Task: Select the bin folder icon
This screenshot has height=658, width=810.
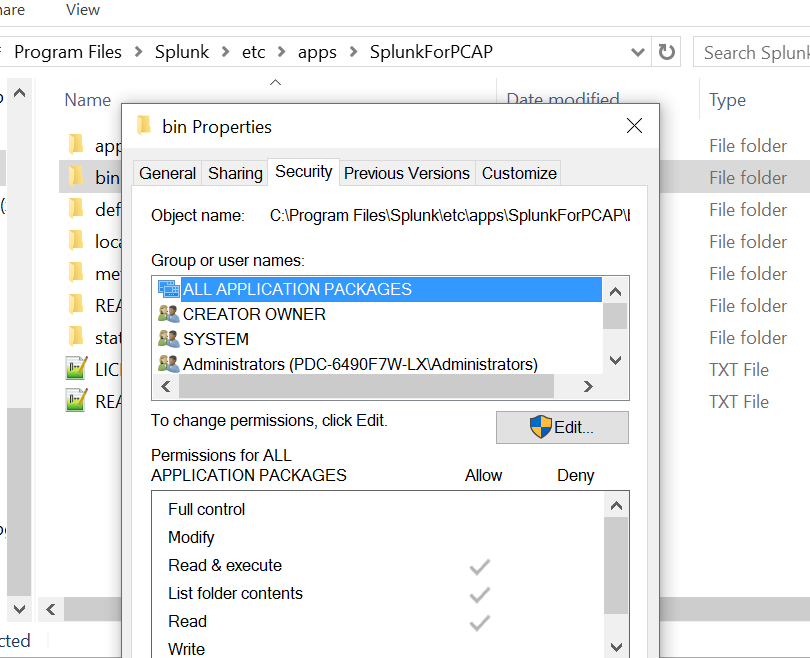Action: 77,177
